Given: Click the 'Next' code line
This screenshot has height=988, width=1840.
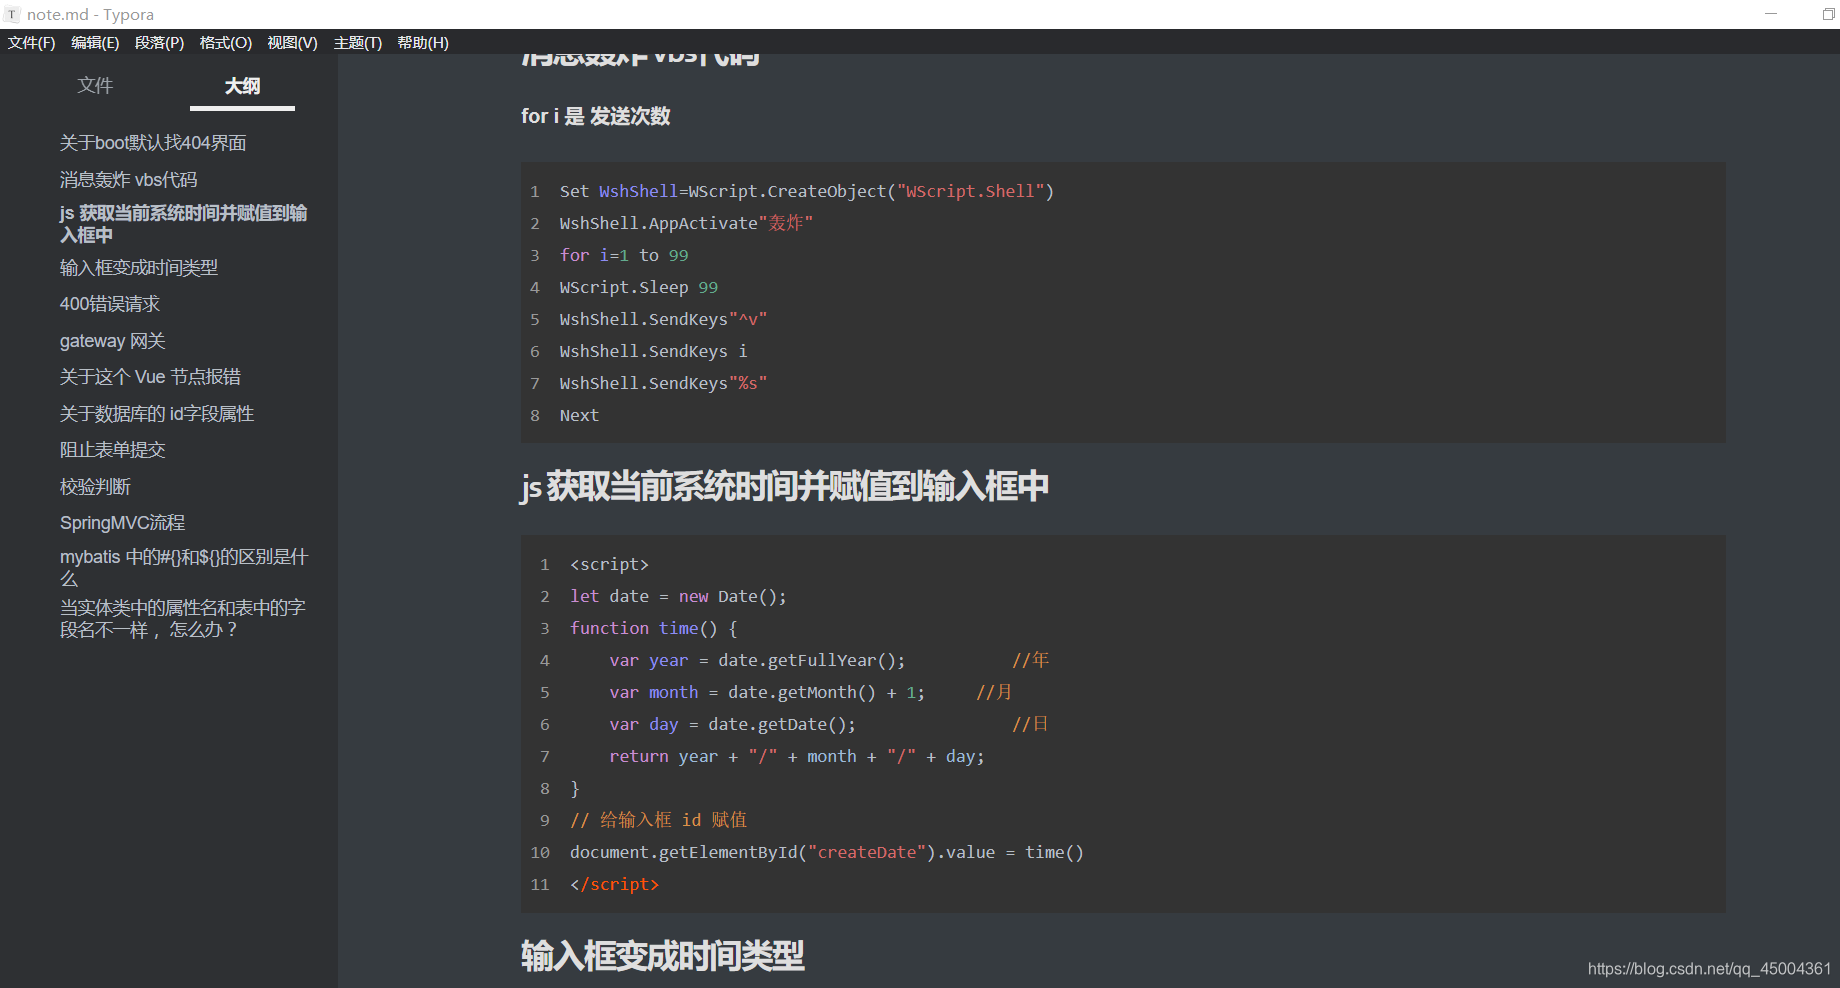Looking at the screenshot, I should (579, 415).
